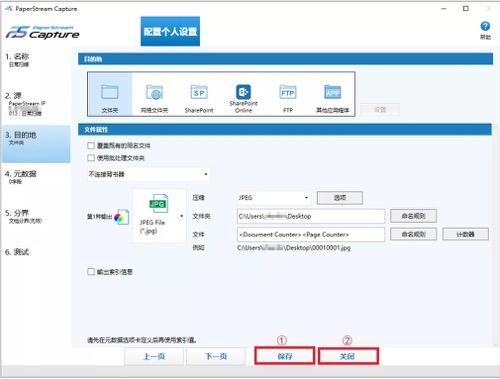
Task: Go to previous page with 上一页
Action: pos(154,356)
